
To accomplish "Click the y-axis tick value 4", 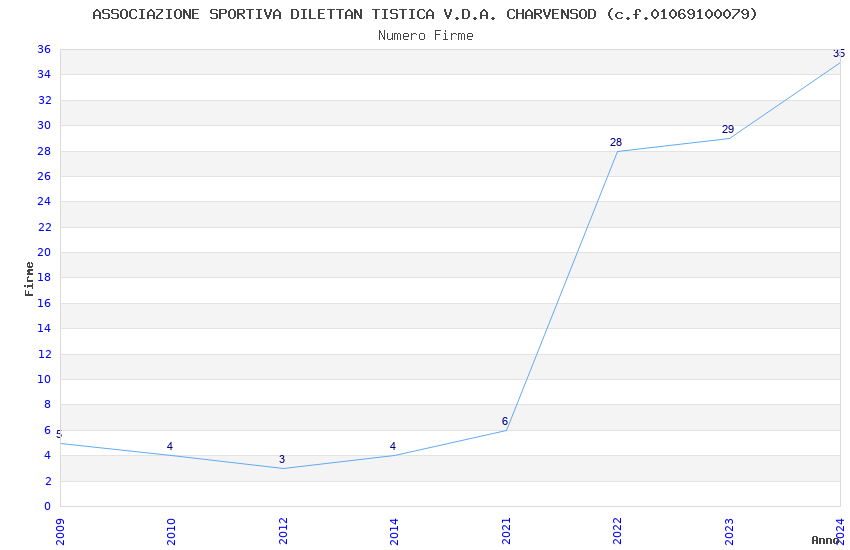I will [x=48, y=455].
